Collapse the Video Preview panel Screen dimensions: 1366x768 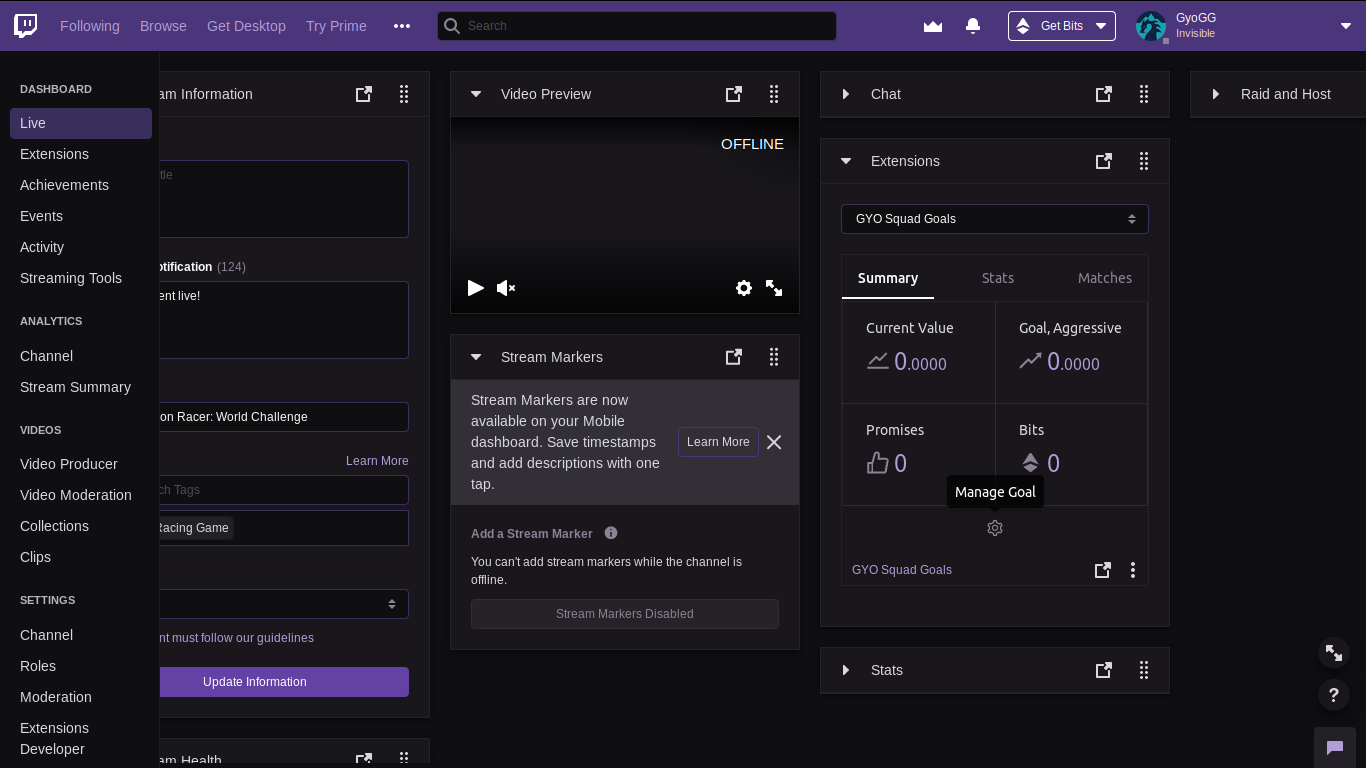point(476,94)
